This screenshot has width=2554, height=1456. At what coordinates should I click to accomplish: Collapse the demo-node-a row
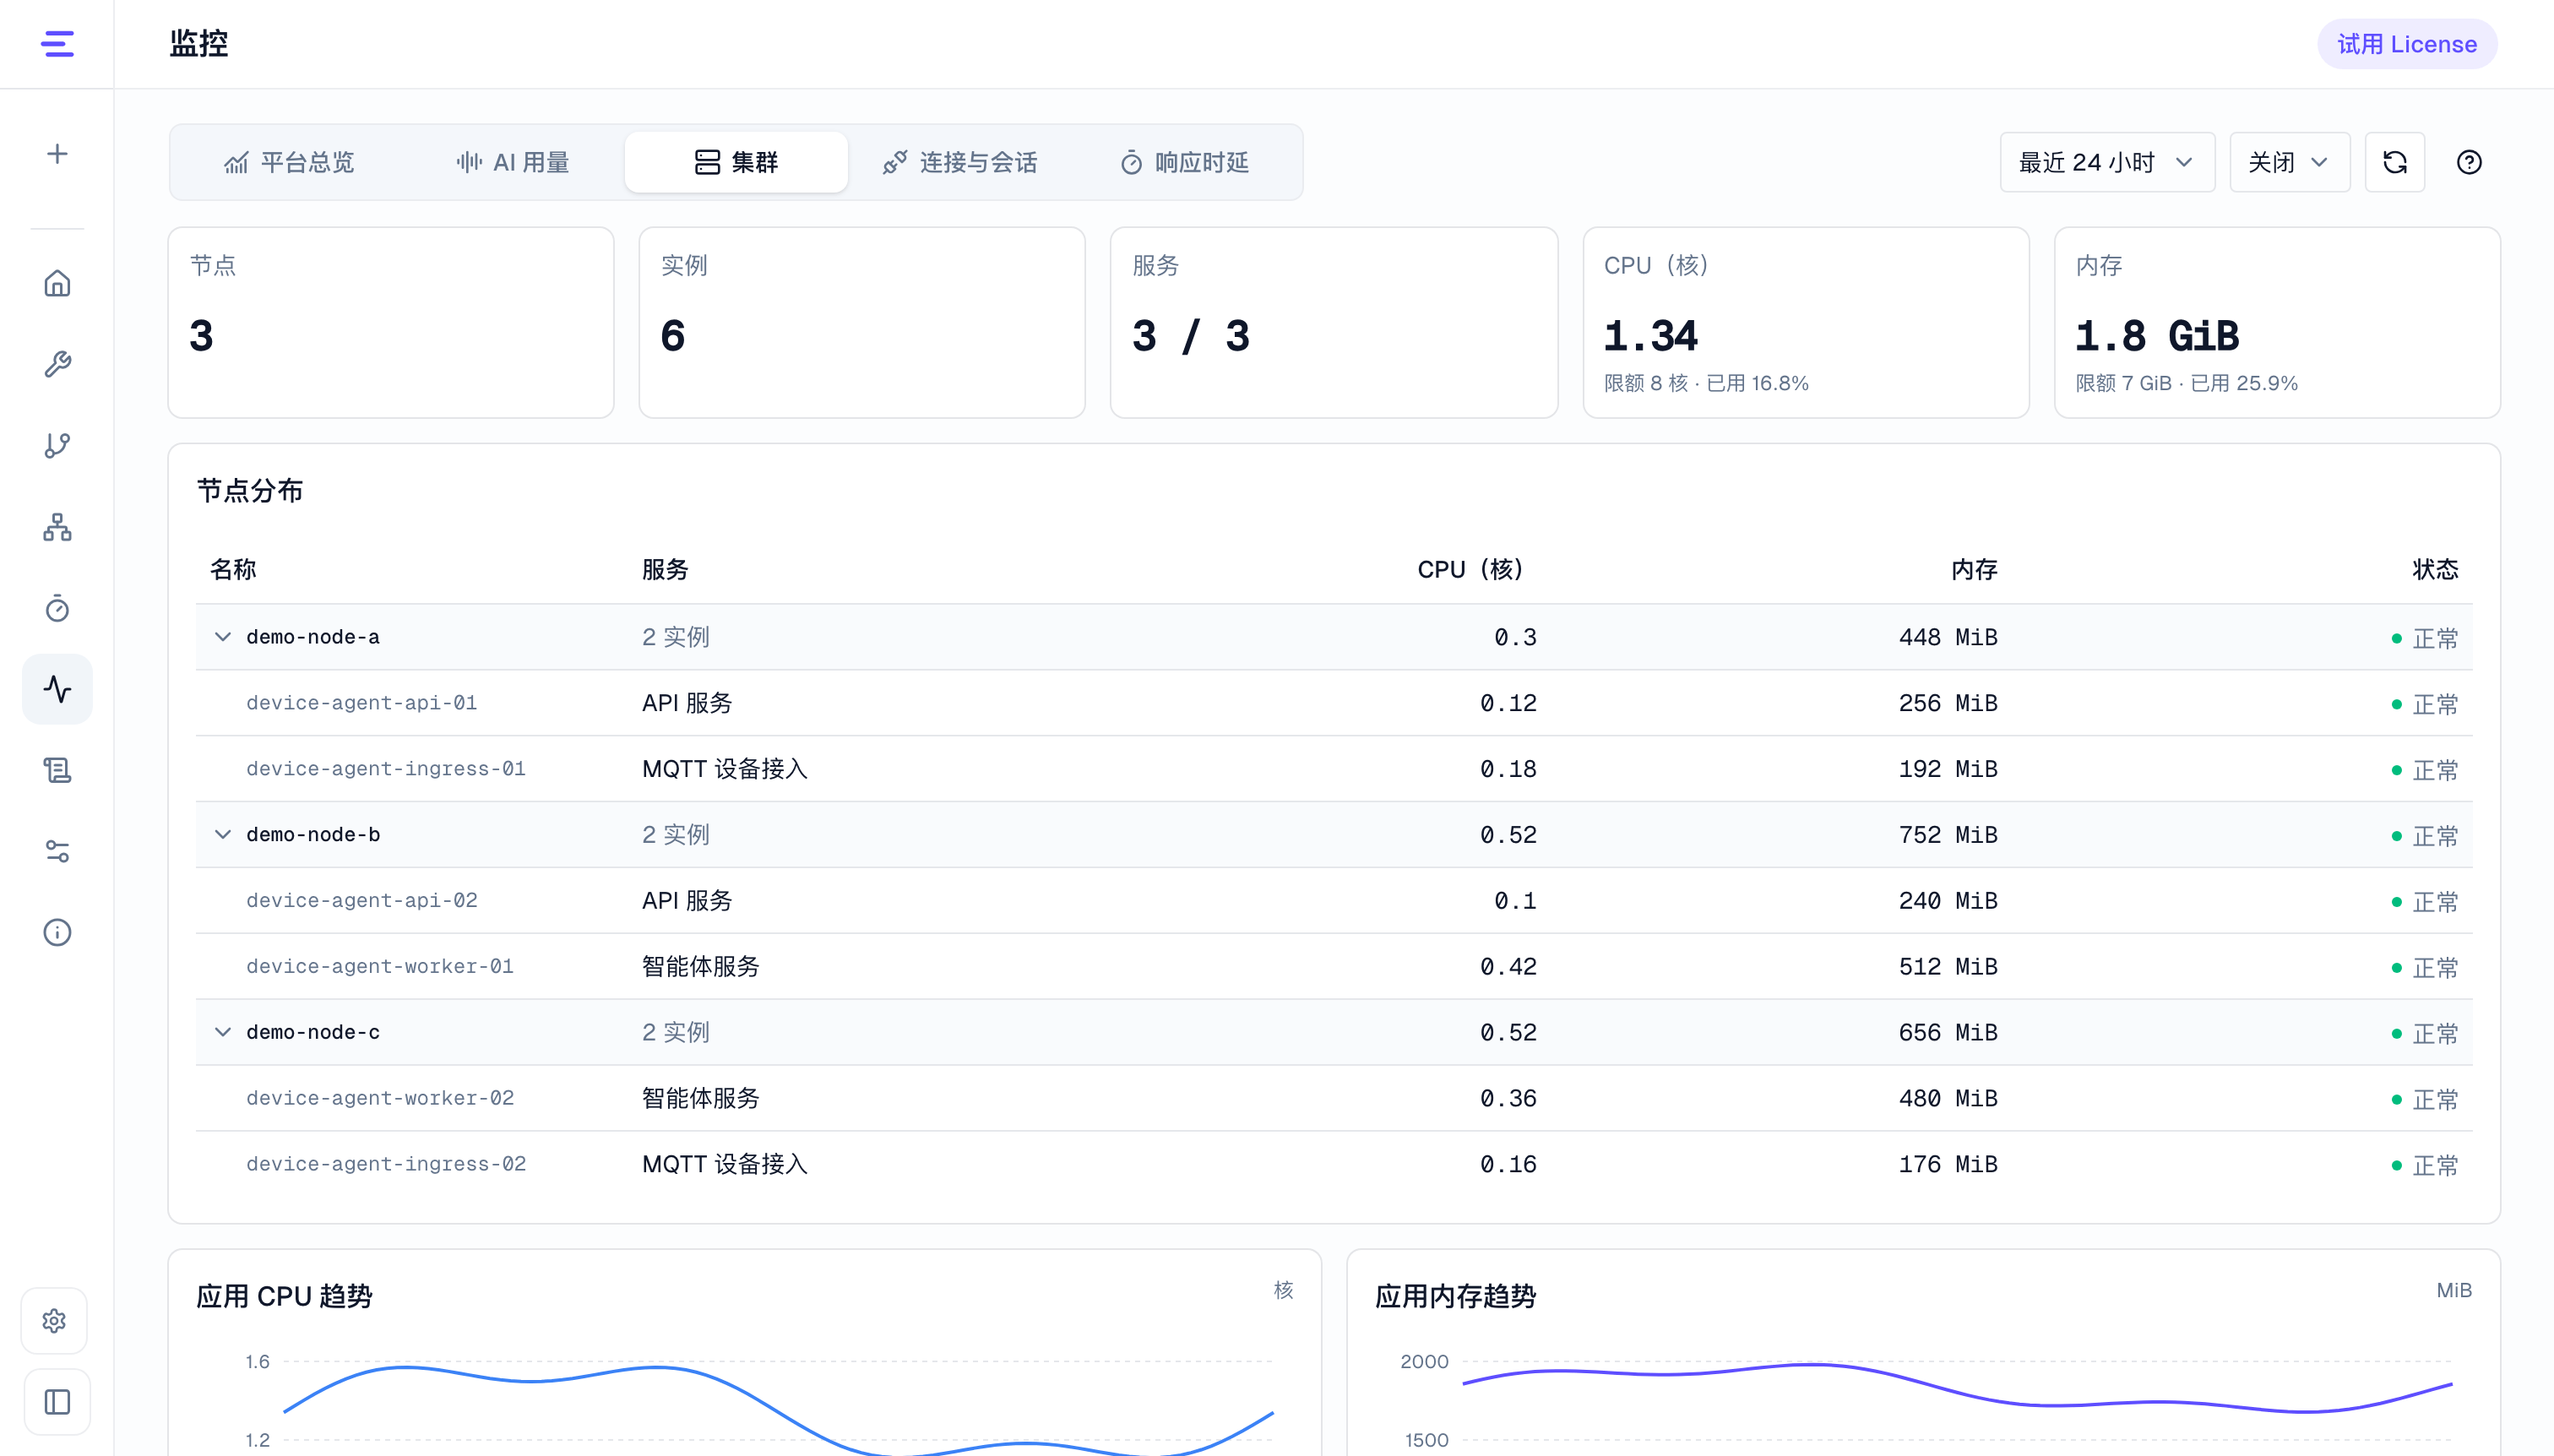(223, 637)
